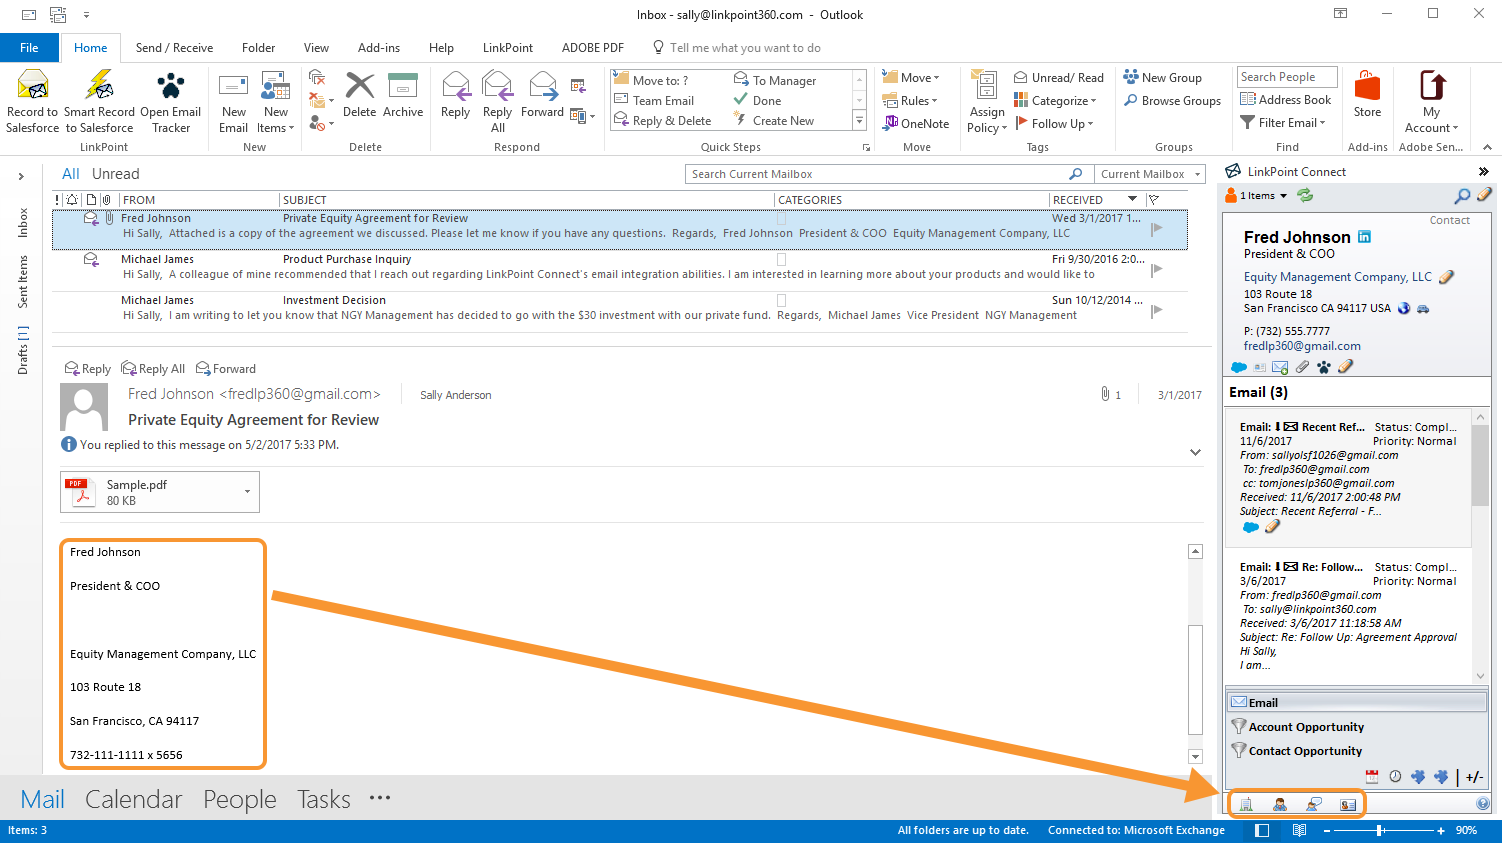Open Sample.pdf attachment dropdown arrow
1502x843 pixels.
coord(247,492)
